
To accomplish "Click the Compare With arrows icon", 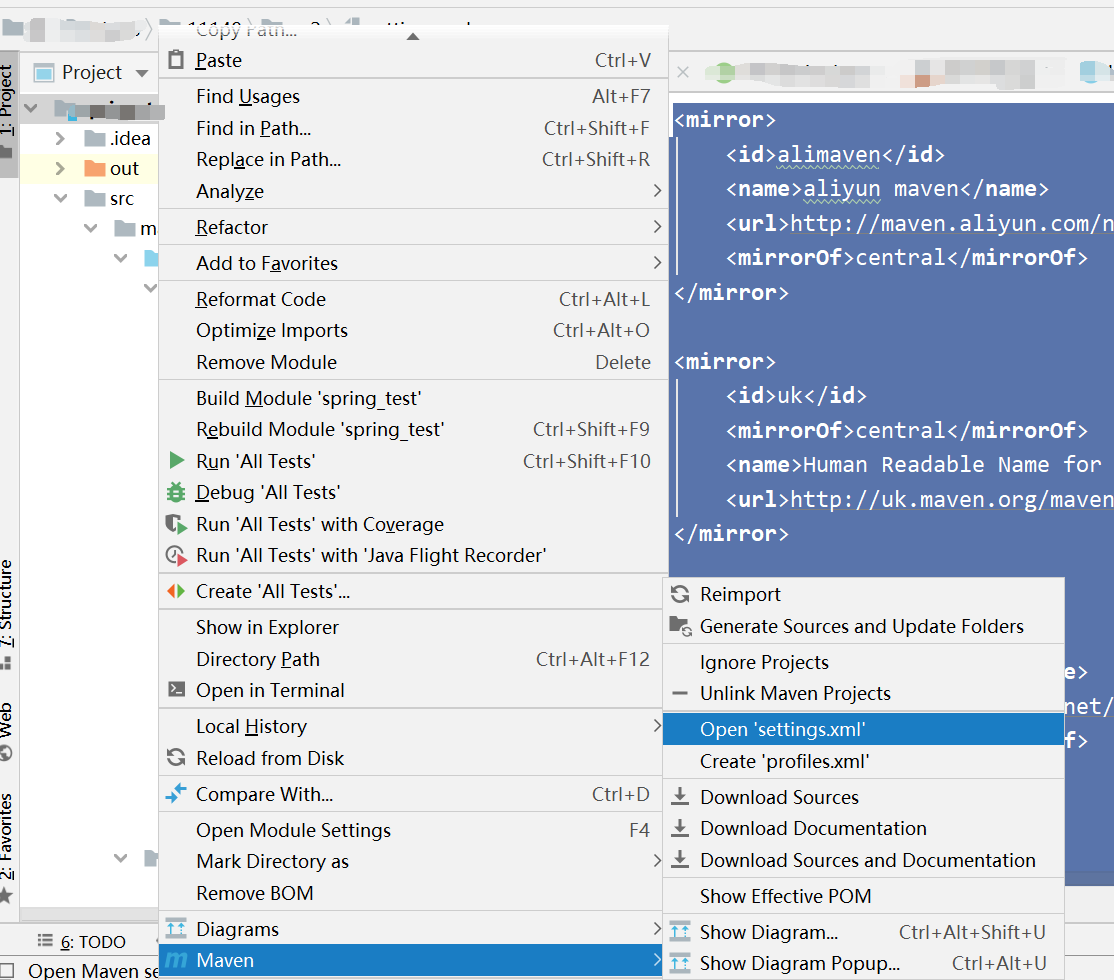I will tap(176, 794).
